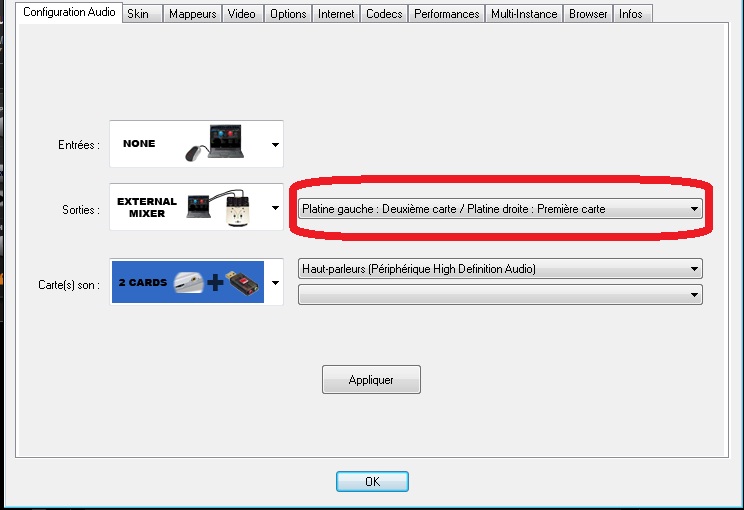This screenshot has height=510, width=744.
Task: Expand the Entrées dropdown arrow
Action: (275, 144)
